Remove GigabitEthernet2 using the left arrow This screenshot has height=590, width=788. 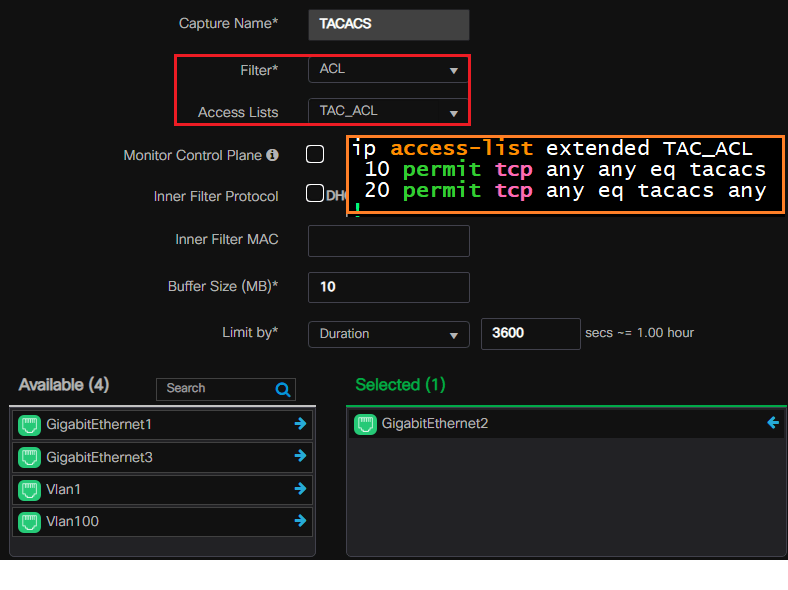pyautogui.click(x=772, y=423)
